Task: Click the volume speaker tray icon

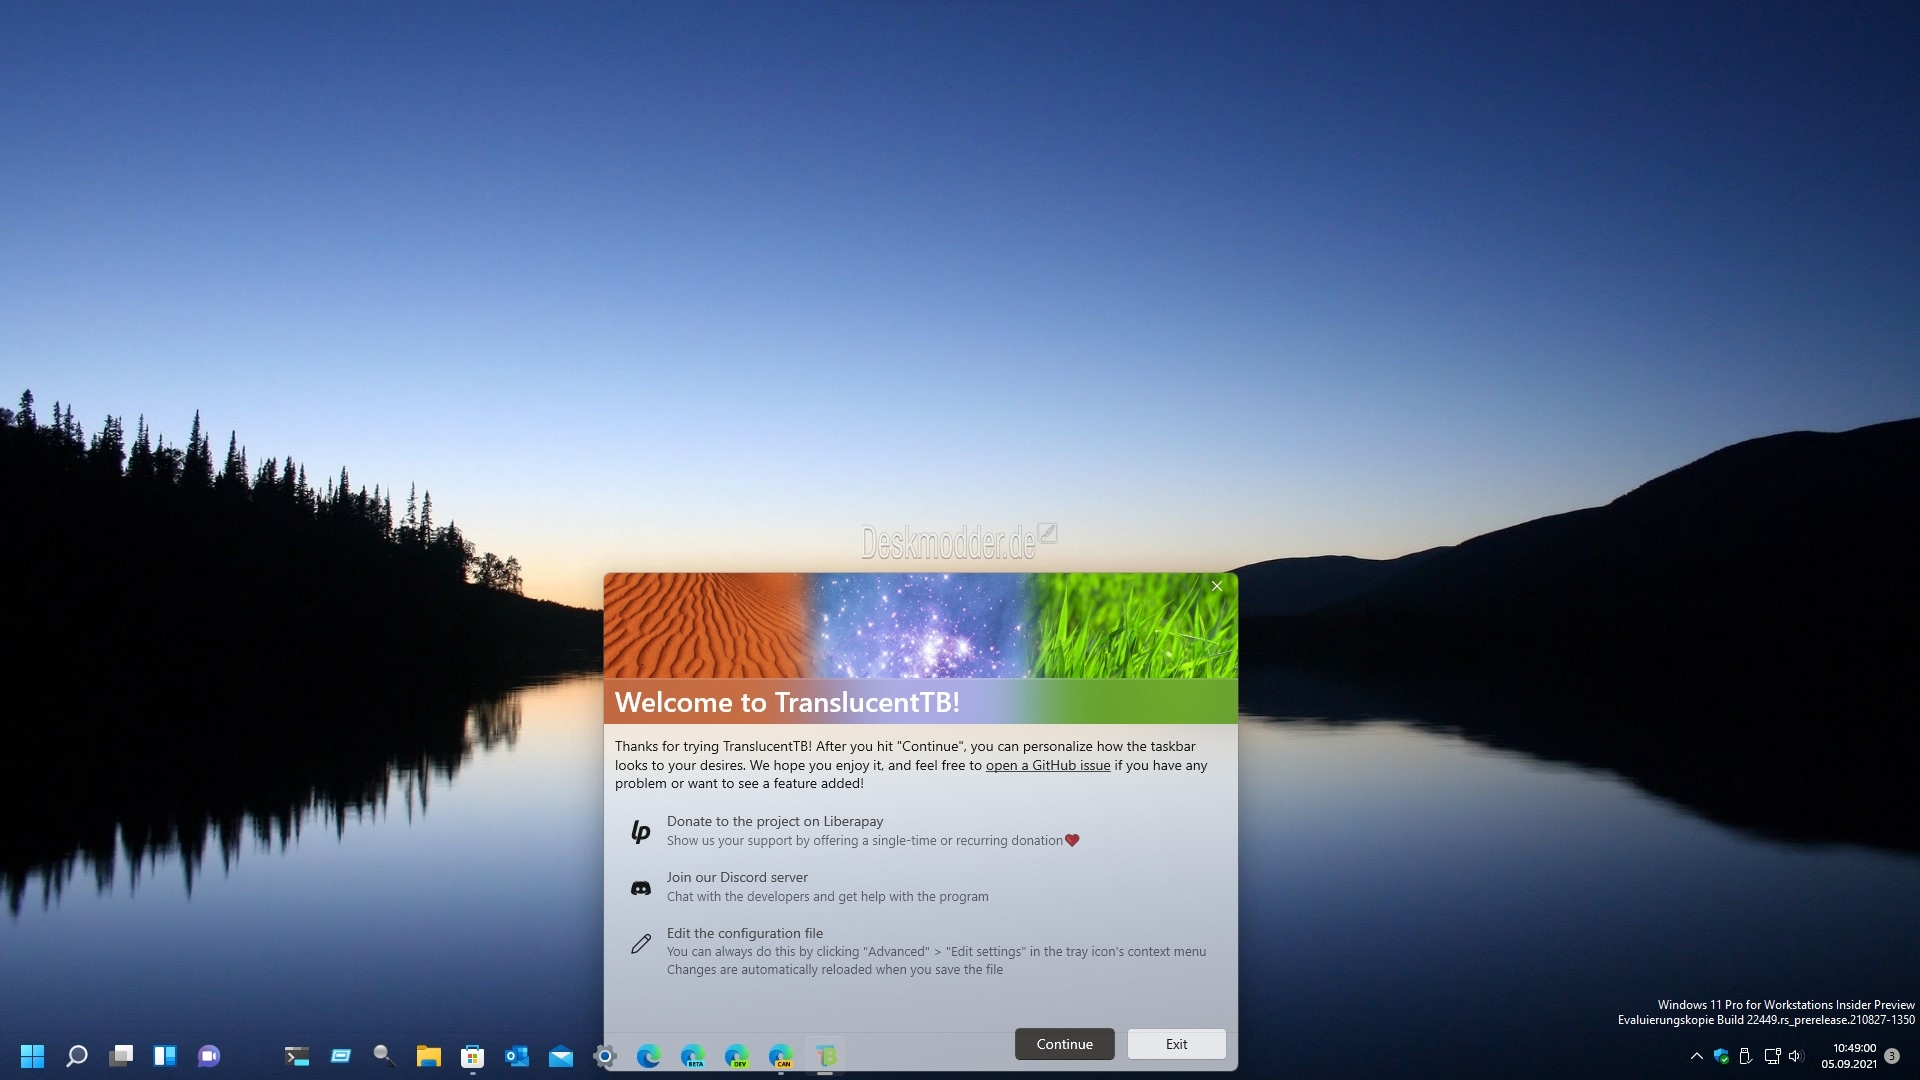Action: [x=1795, y=1056]
